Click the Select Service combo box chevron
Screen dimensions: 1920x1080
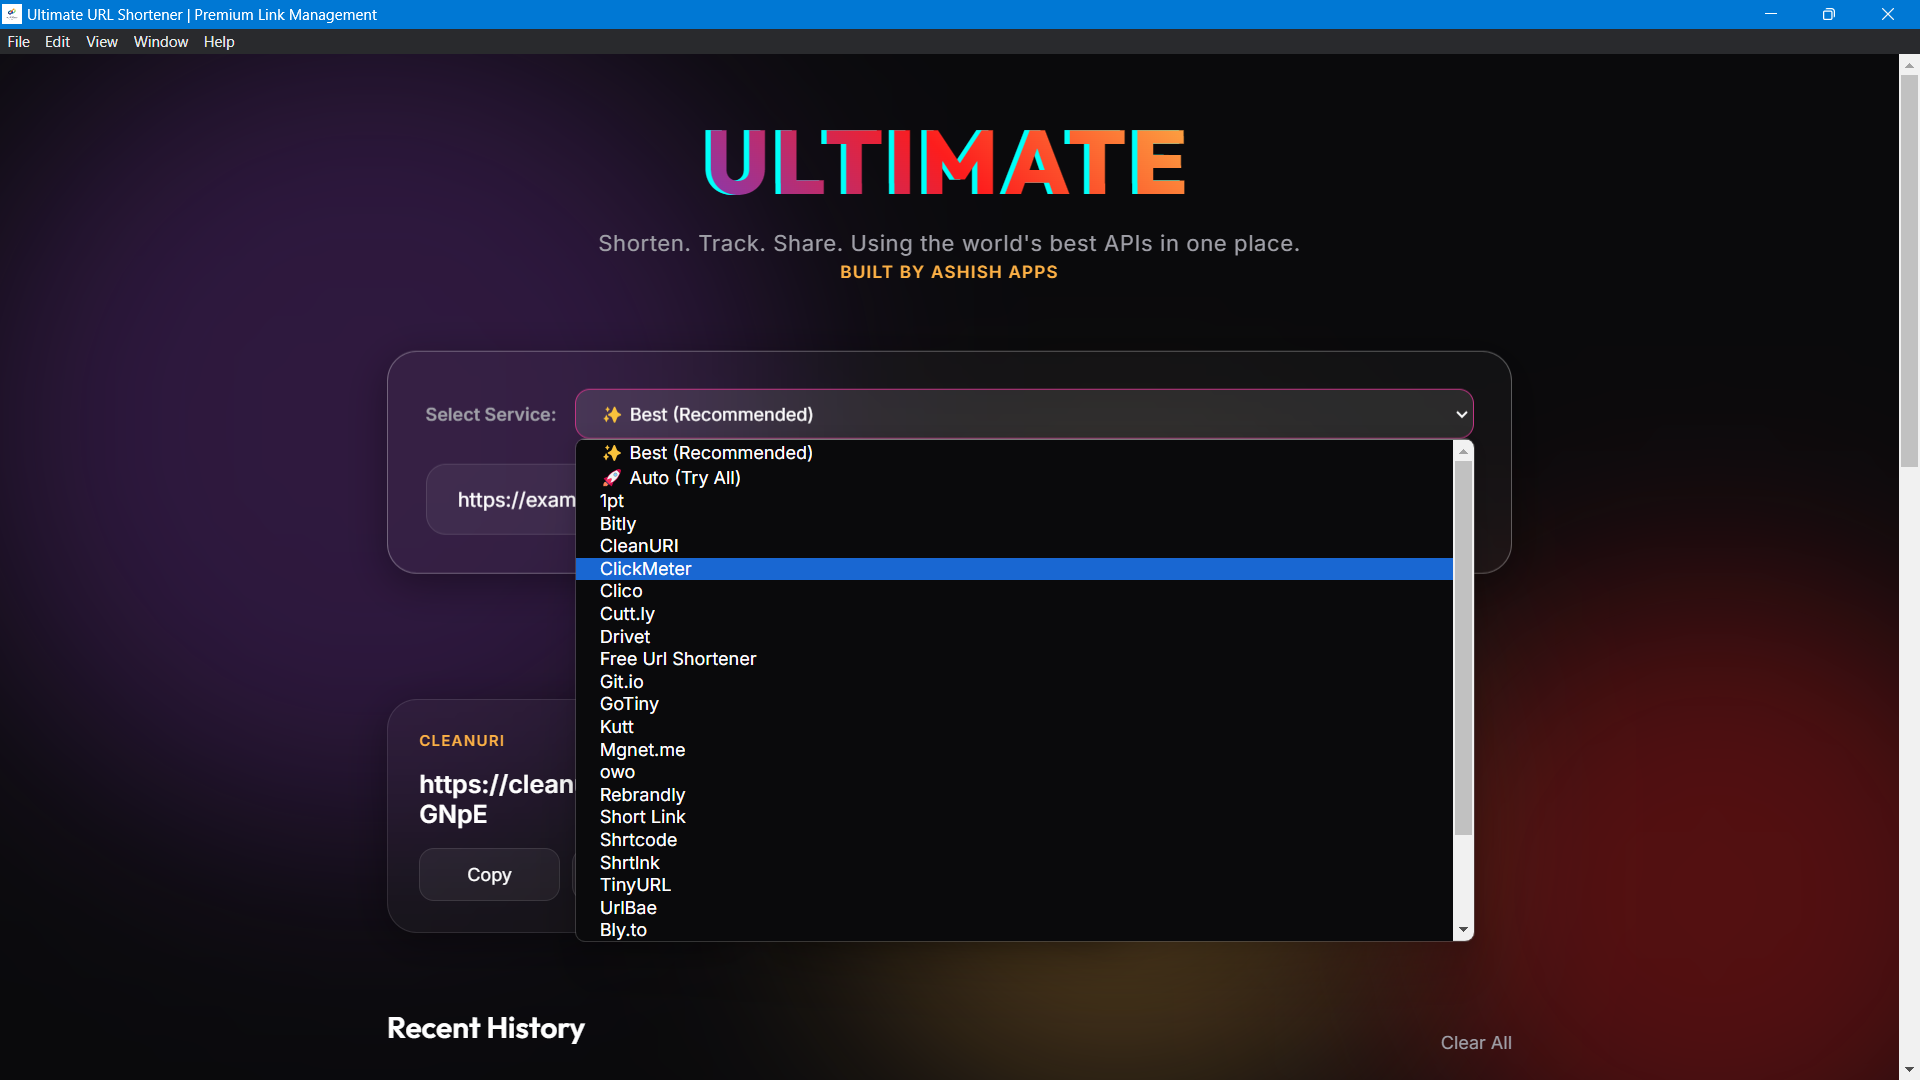[1461, 414]
